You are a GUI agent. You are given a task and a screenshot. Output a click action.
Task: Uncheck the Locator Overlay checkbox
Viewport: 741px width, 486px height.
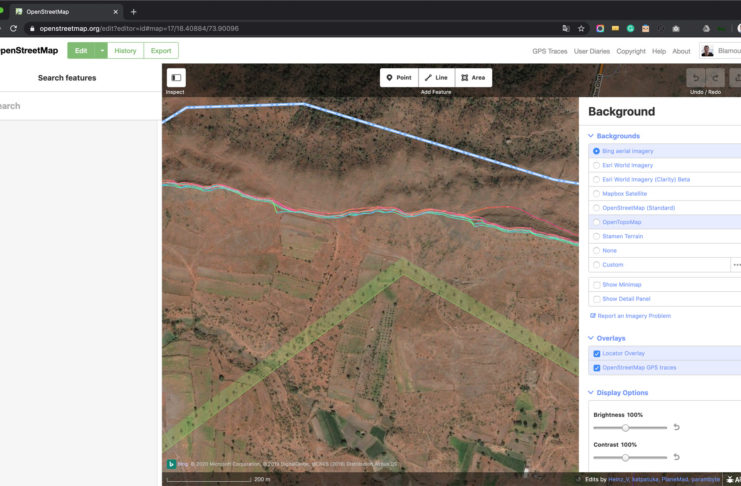tap(597, 354)
